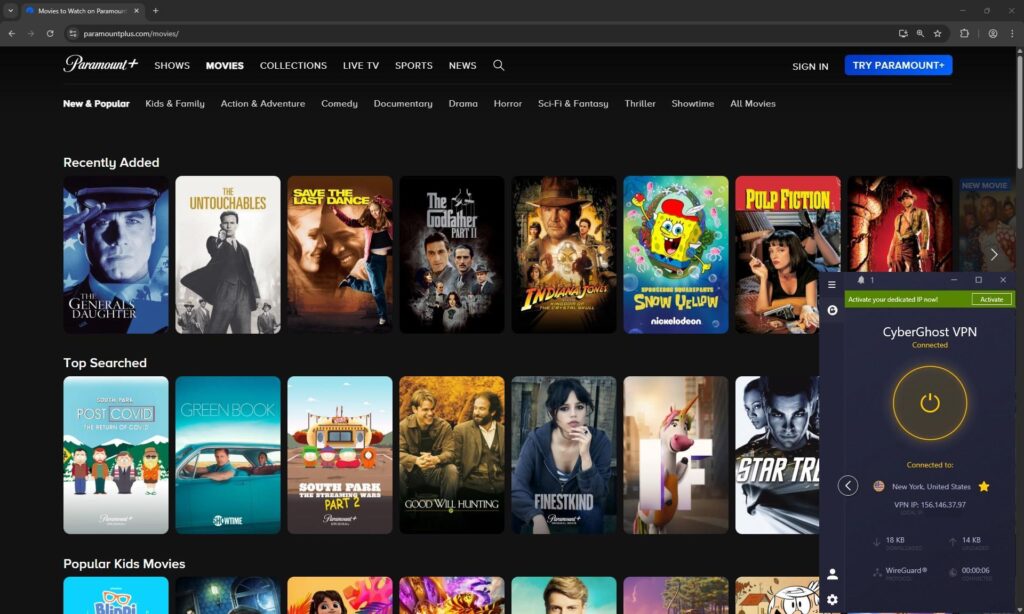This screenshot has height=614, width=1024.
Task: Click the browser address bar URL
Action: pyautogui.click(x=131, y=33)
